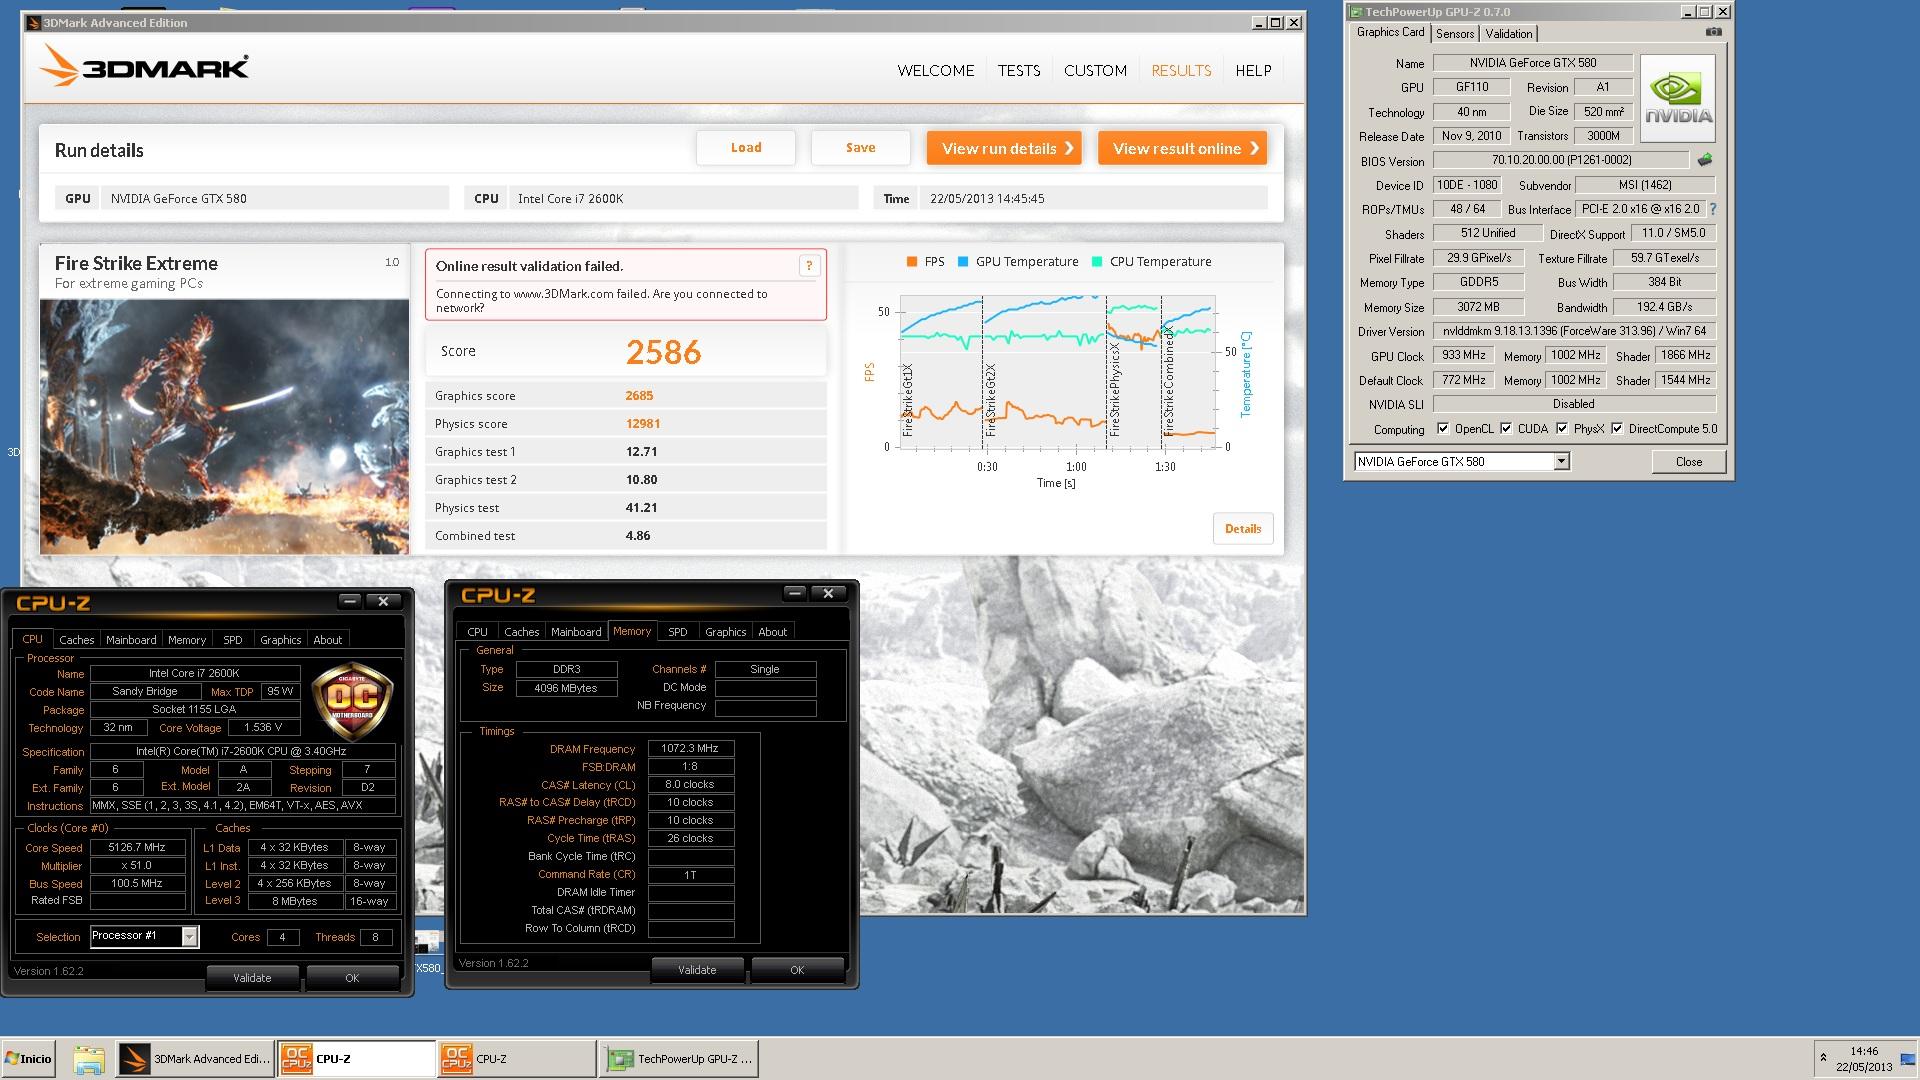Switch to 3DMark Advanced Edition taskbar item
Viewport: 1920px width, 1080px height.
(x=195, y=1059)
